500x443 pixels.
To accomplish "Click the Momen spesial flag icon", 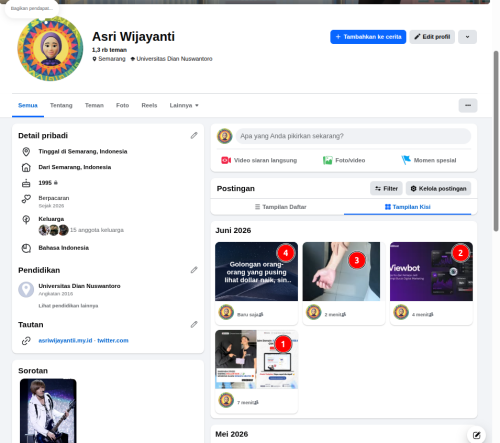I will [x=406, y=160].
